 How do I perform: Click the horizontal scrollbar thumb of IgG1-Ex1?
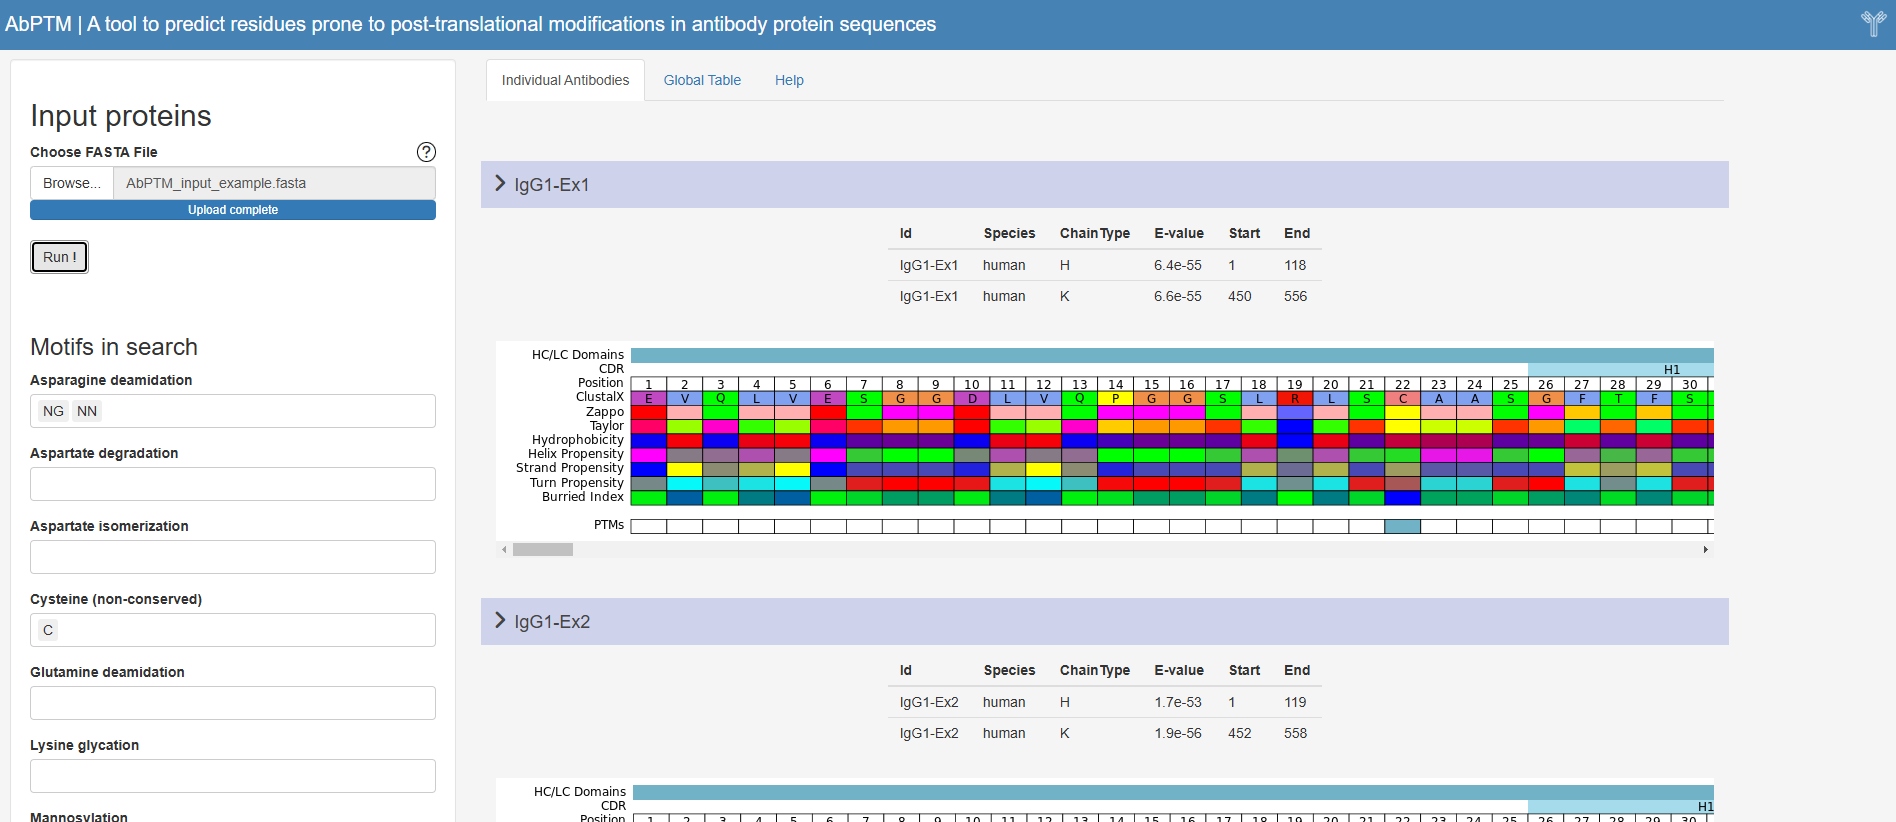pos(543,549)
